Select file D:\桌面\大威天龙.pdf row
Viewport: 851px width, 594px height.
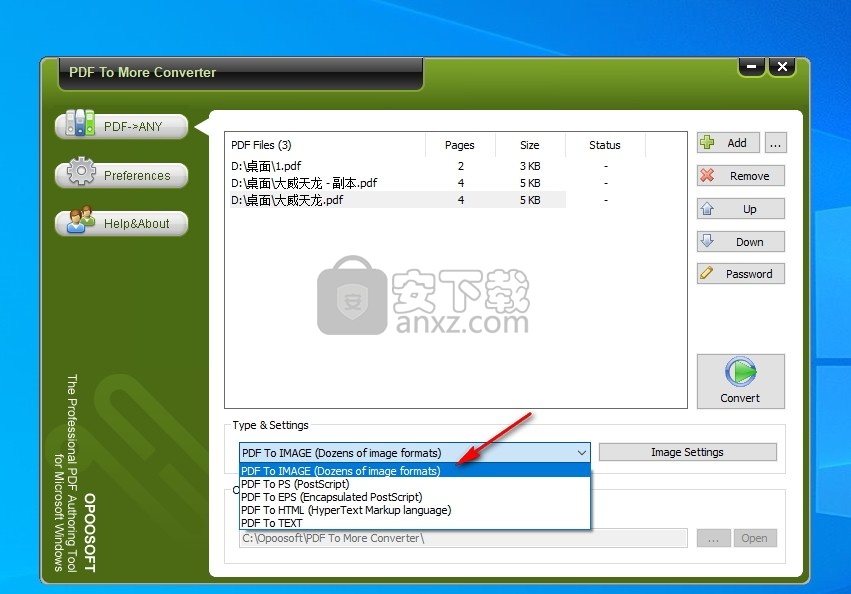398,200
